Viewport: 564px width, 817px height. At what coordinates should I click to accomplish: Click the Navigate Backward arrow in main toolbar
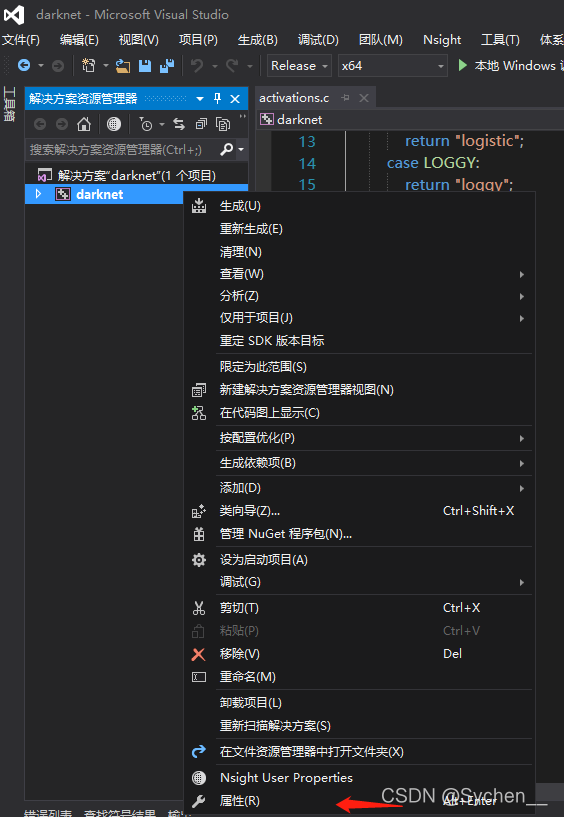[24, 66]
